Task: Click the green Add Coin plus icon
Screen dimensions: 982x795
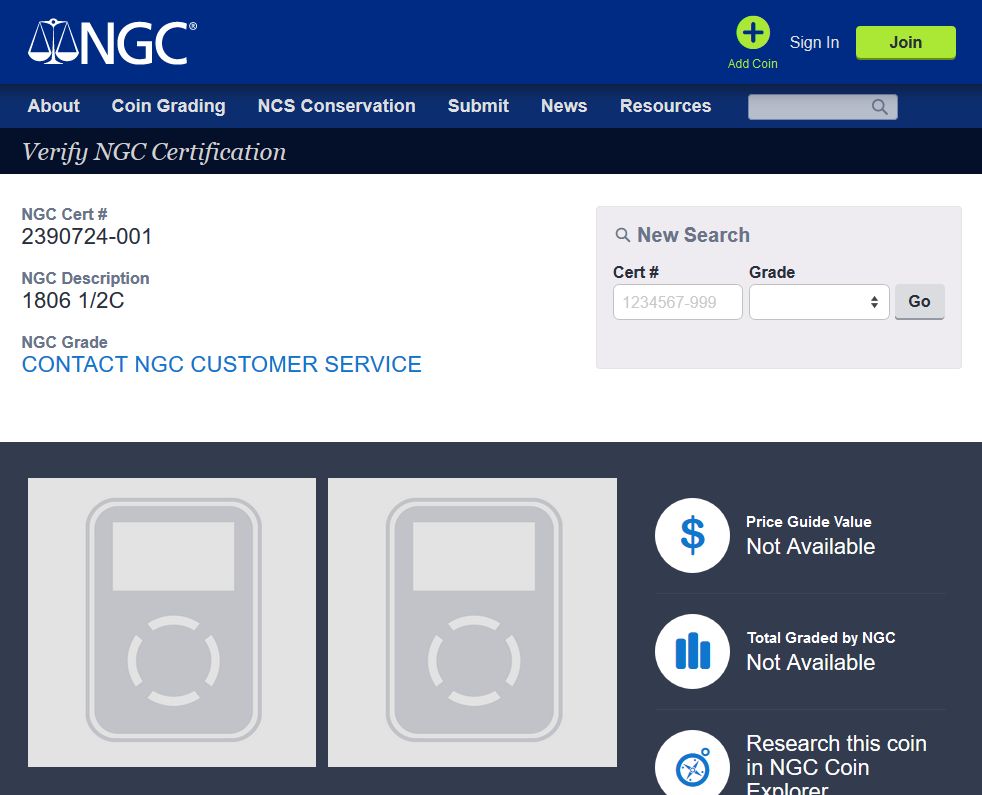Action: 753,33
